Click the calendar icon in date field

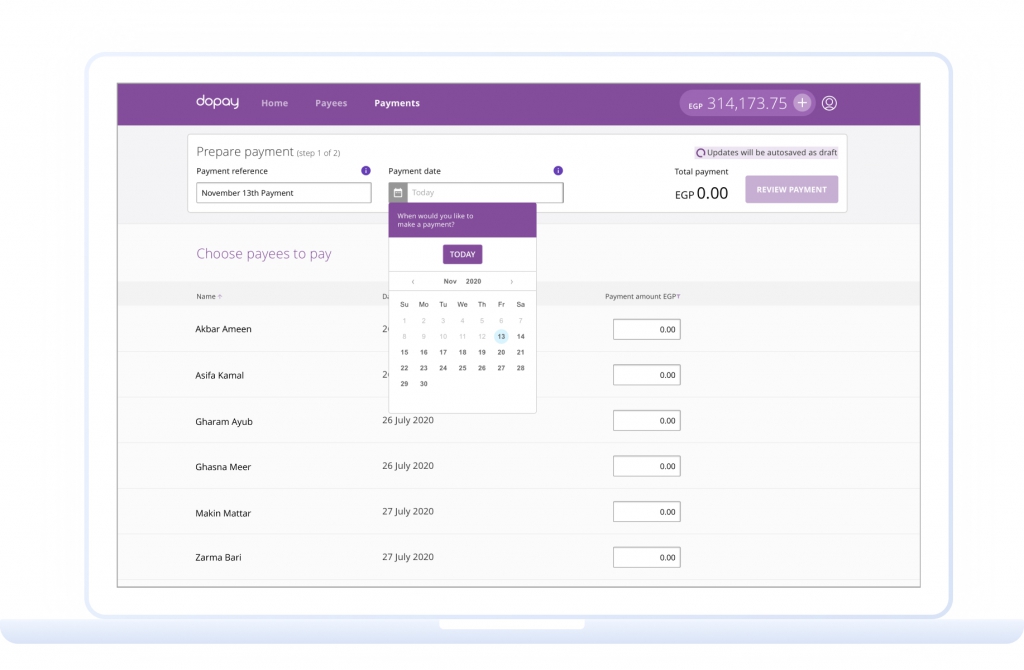398,193
